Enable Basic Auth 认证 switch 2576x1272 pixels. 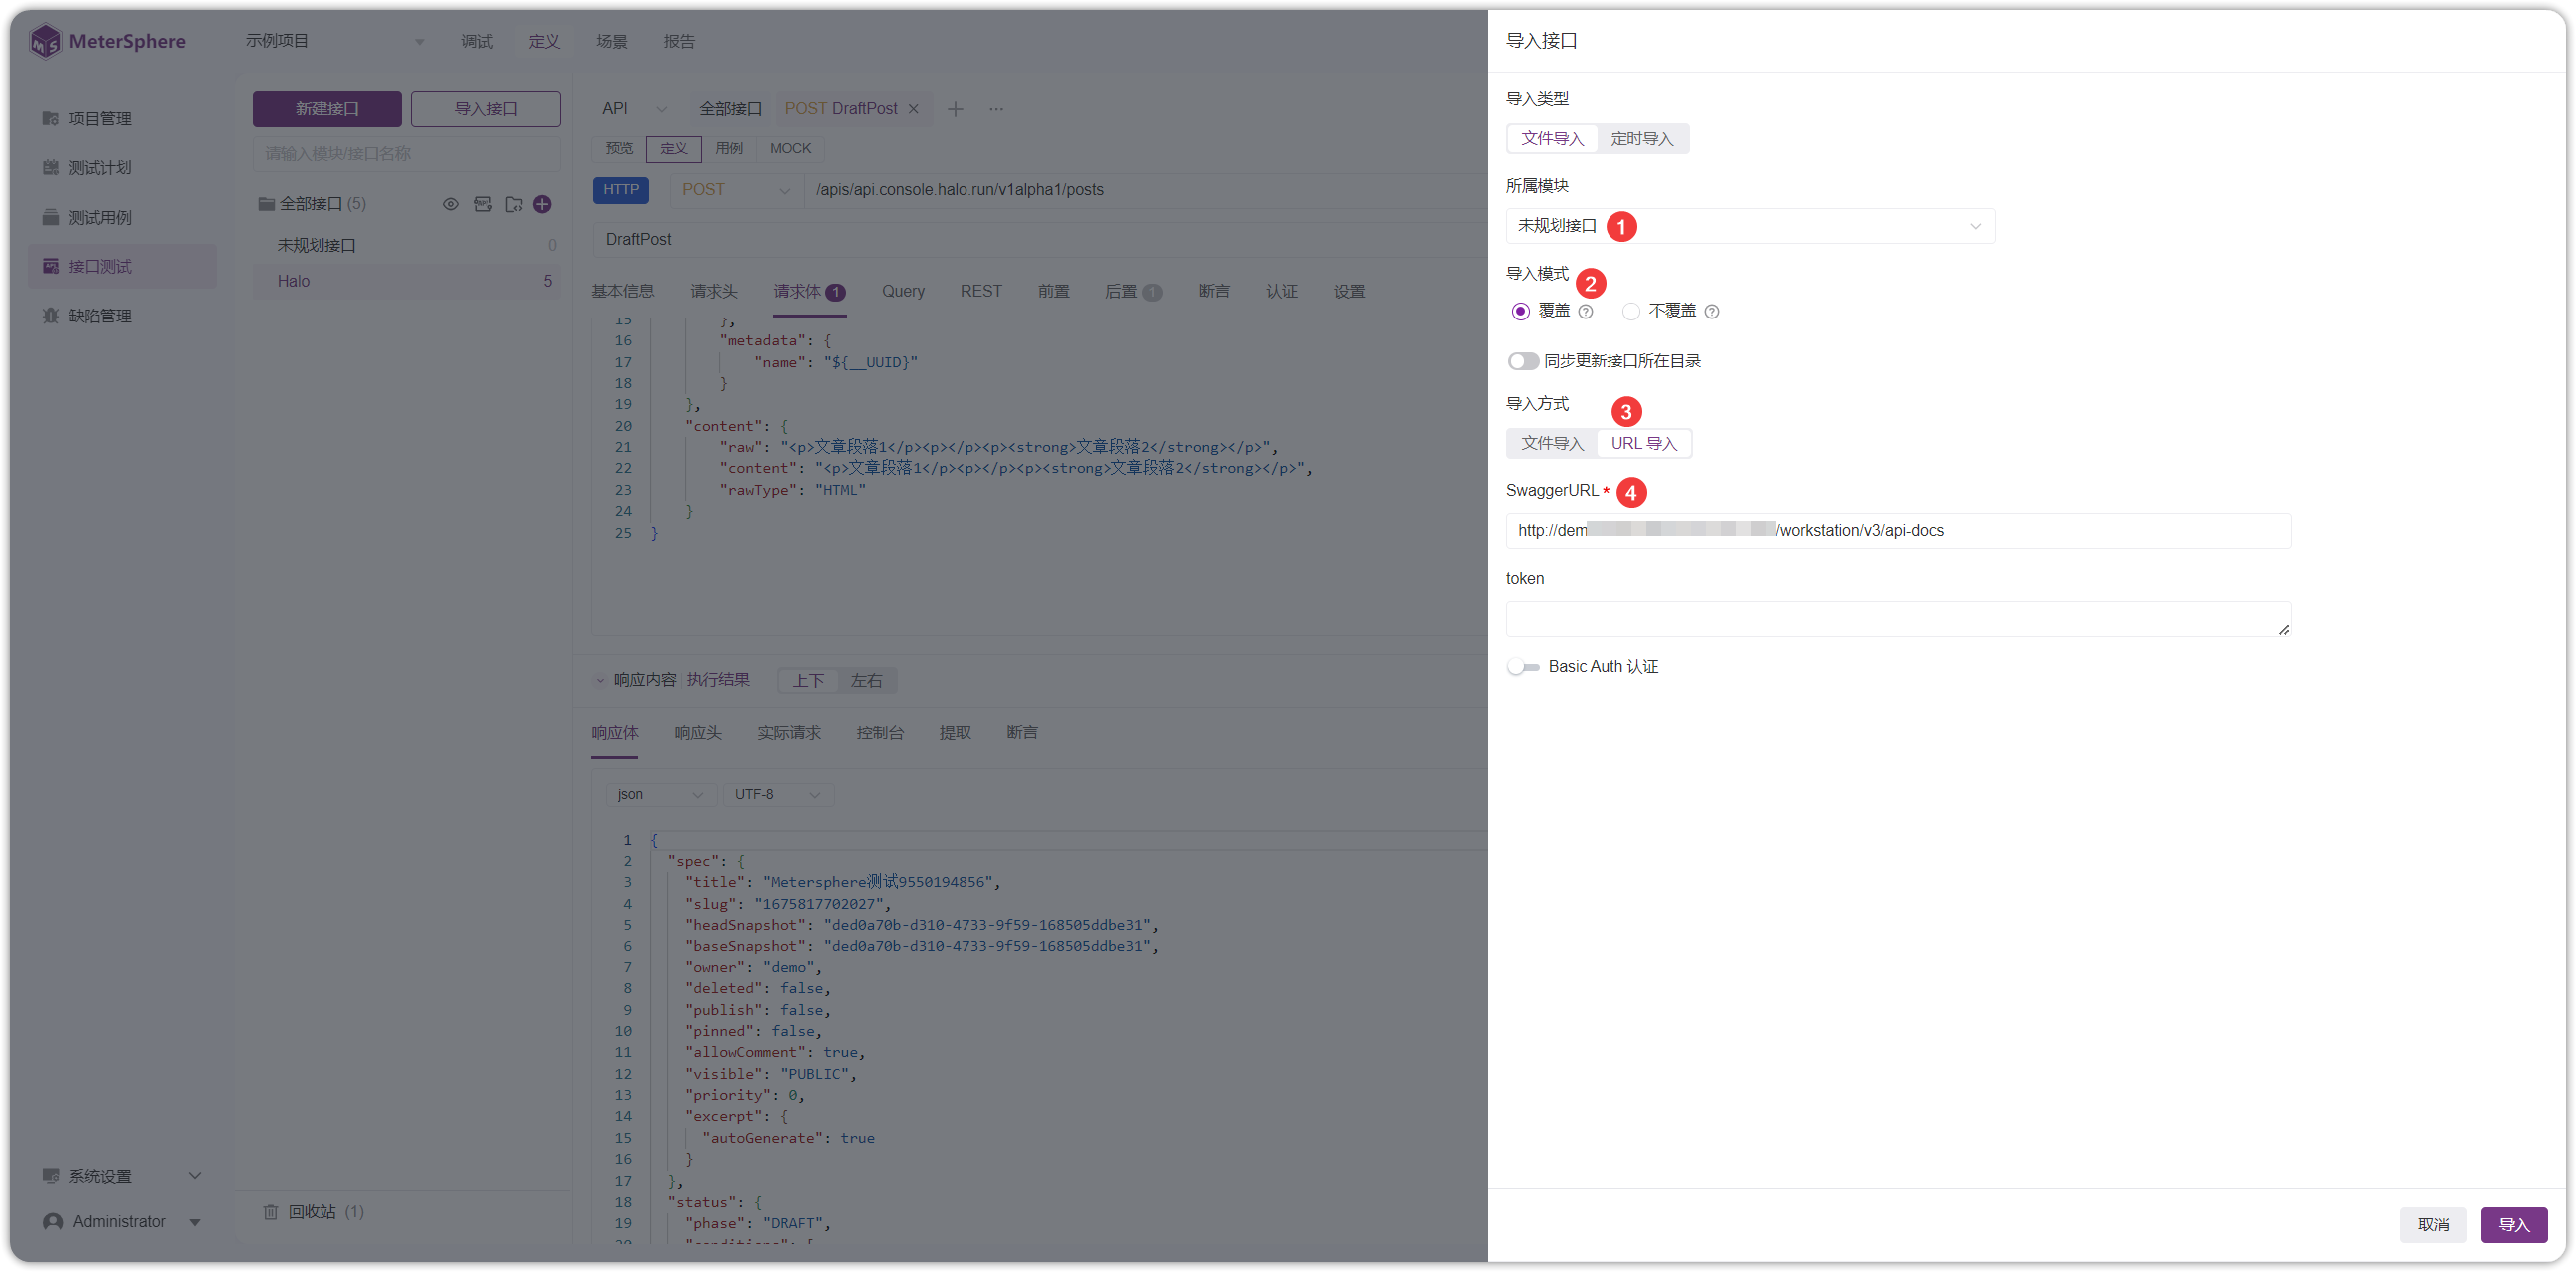[1522, 667]
